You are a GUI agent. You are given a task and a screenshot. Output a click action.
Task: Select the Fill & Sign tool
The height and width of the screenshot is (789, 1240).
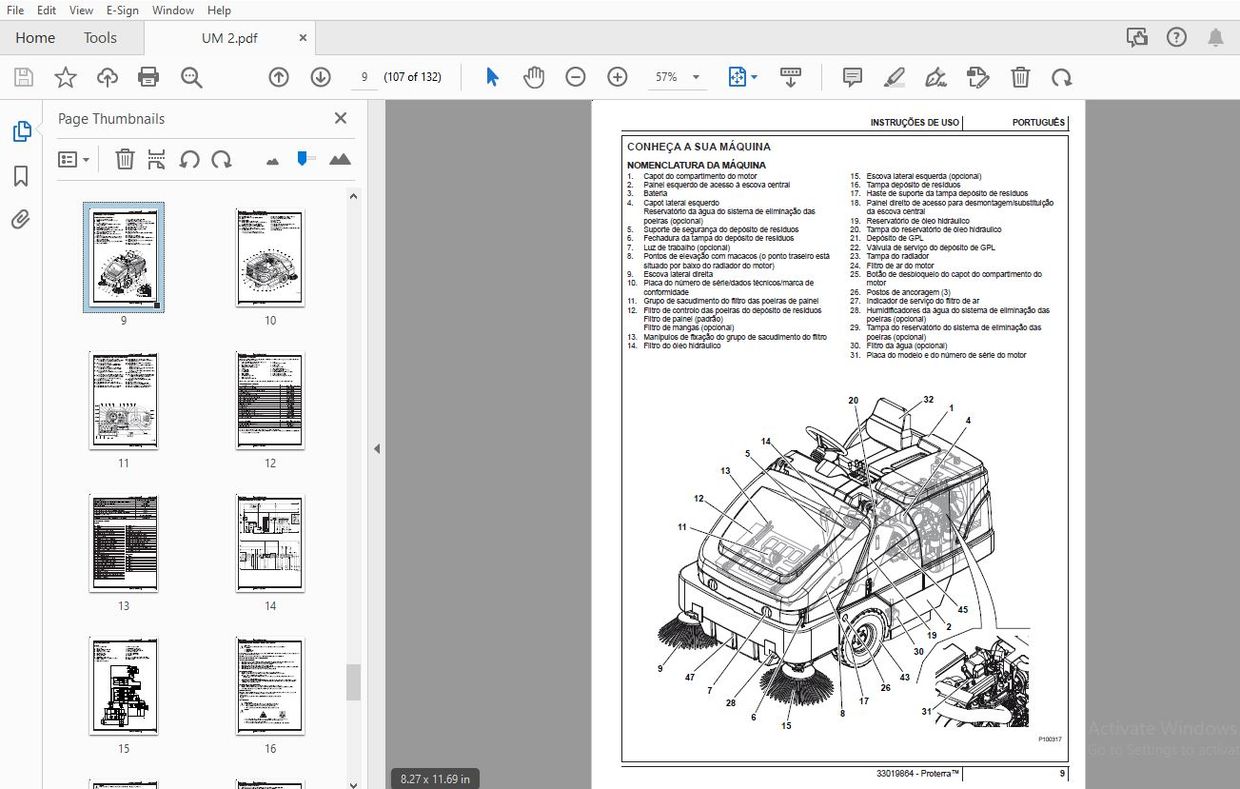(936, 76)
